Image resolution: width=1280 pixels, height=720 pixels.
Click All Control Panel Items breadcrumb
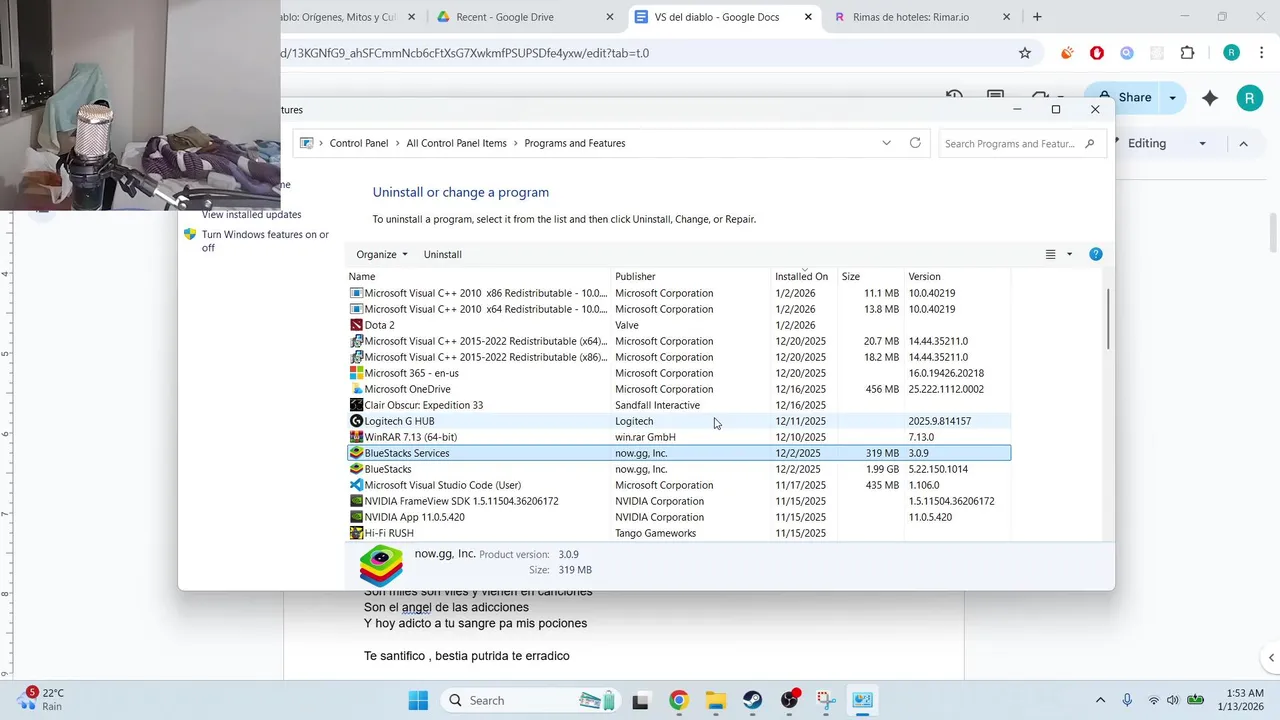click(x=456, y=143)
